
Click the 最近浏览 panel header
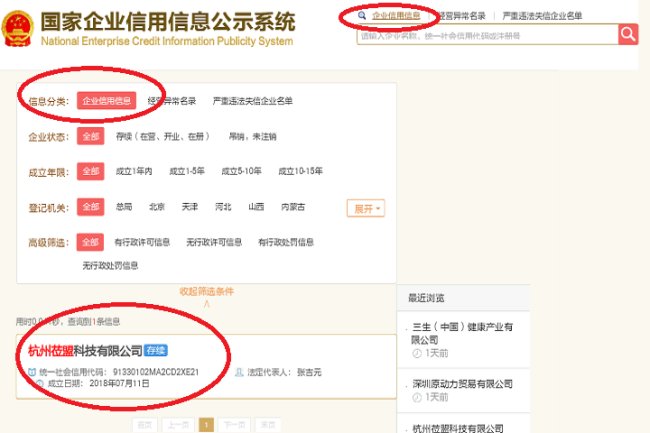click(x=463, y=298)
